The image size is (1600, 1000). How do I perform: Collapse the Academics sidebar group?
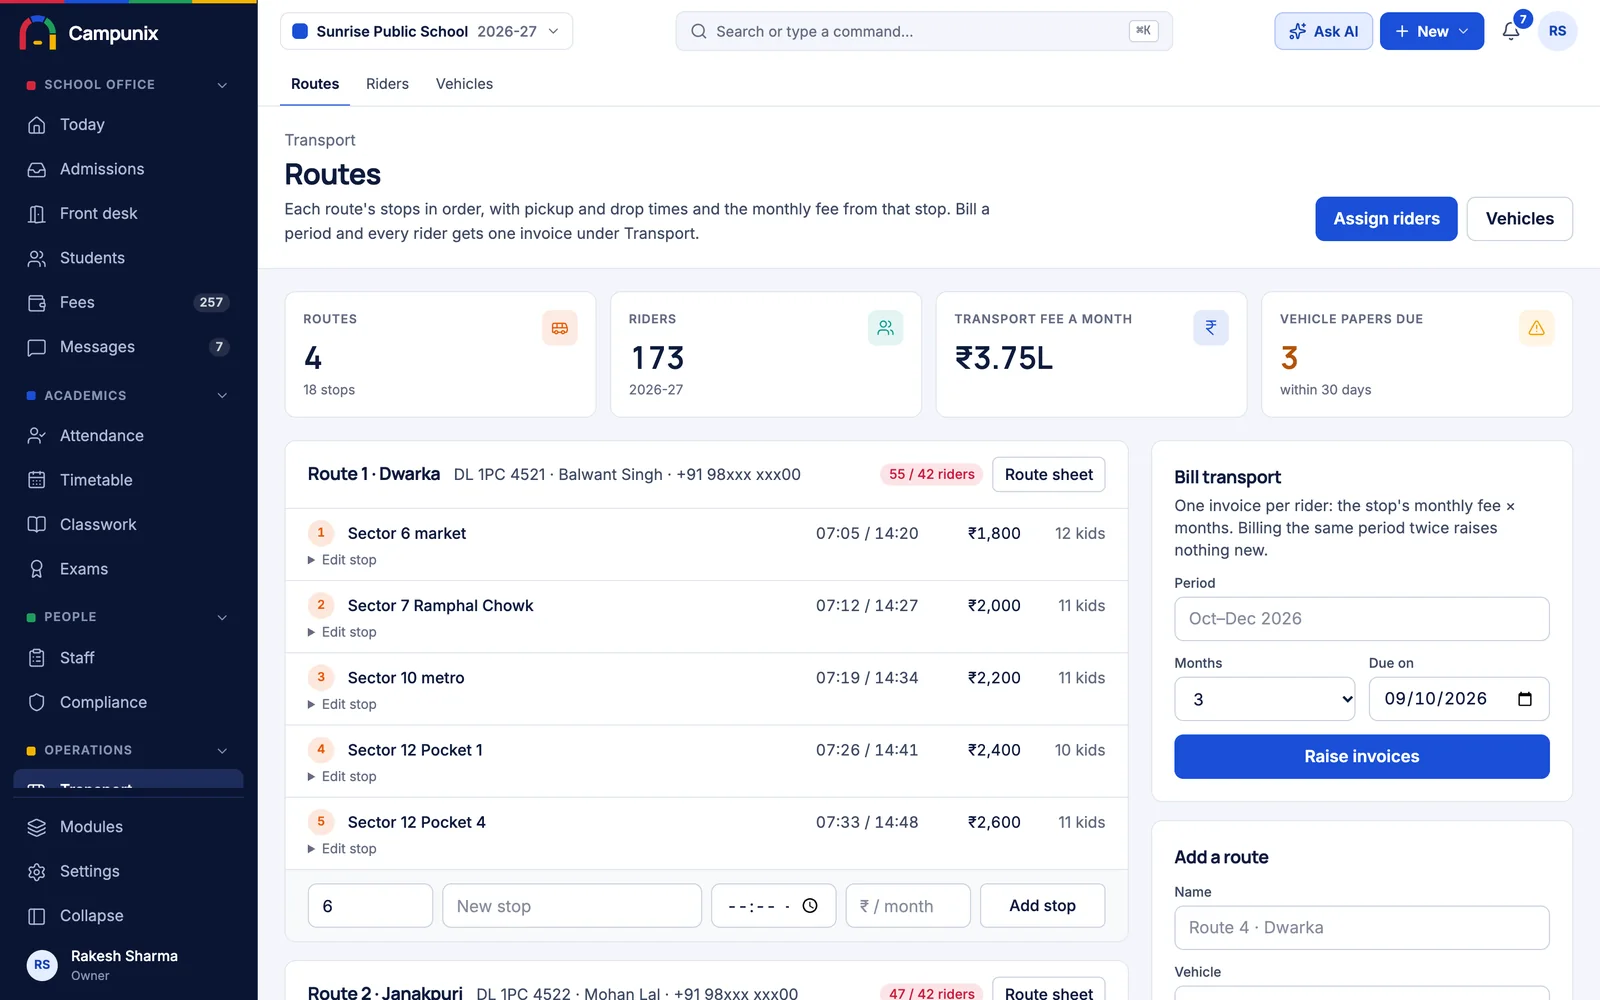pyautogui.click(x=222, y=396)
